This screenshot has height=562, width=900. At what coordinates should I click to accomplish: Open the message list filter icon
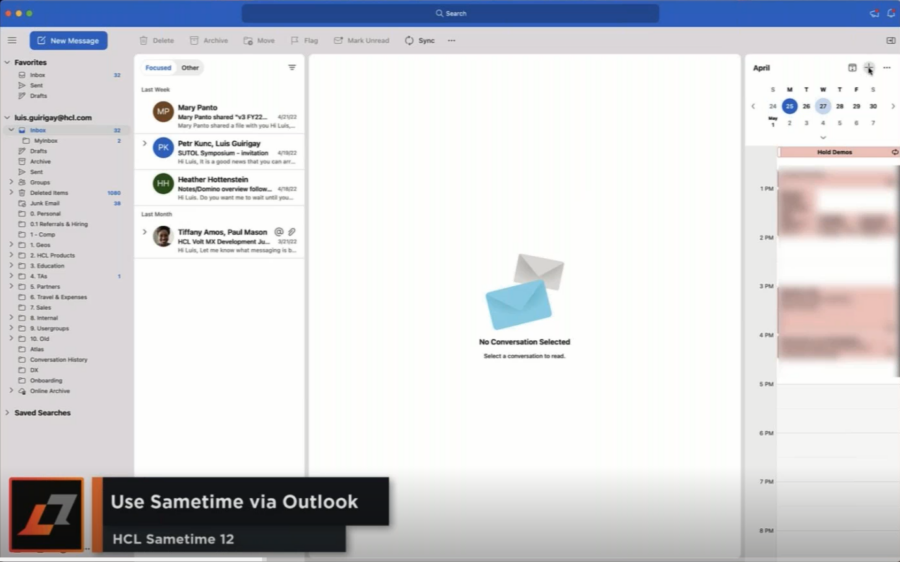coord(292,68)
